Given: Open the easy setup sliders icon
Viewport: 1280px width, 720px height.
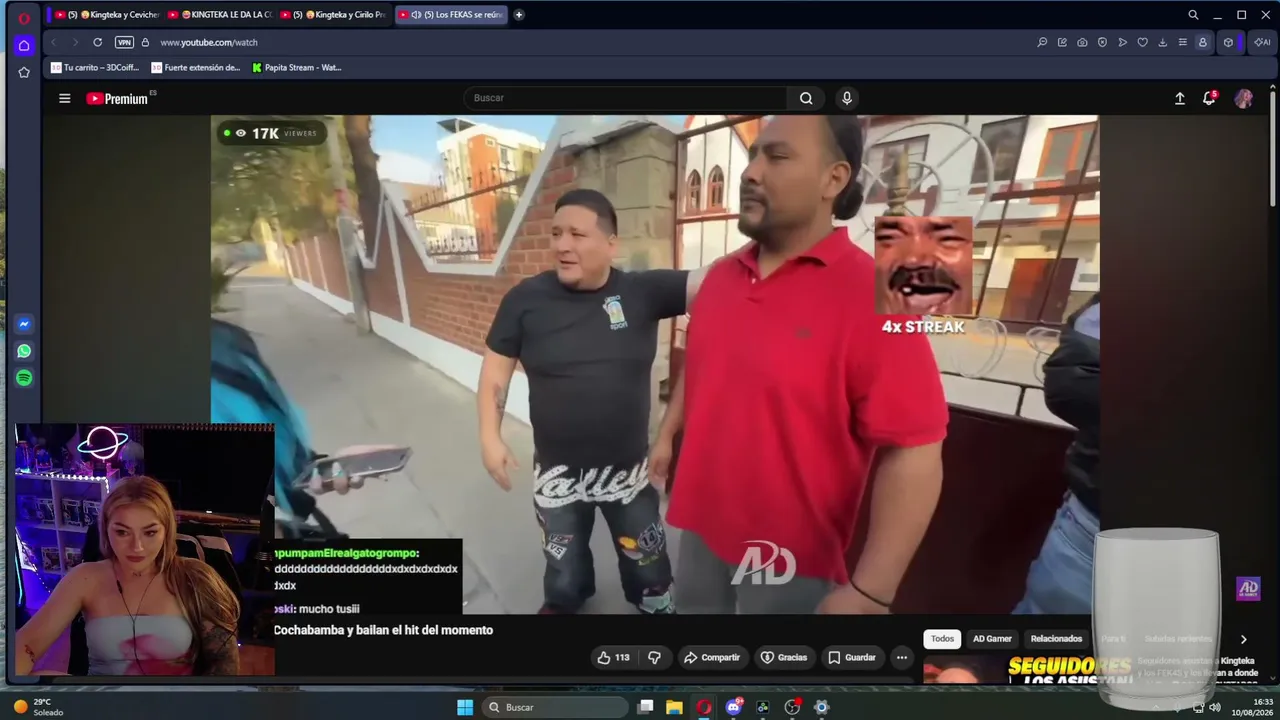Looking at the screenshot, I should (x=1182, y=42).
